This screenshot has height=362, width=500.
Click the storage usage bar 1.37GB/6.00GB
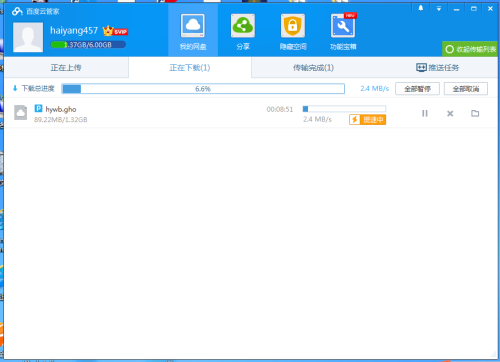pyautogui.click(x=88, y=45)
